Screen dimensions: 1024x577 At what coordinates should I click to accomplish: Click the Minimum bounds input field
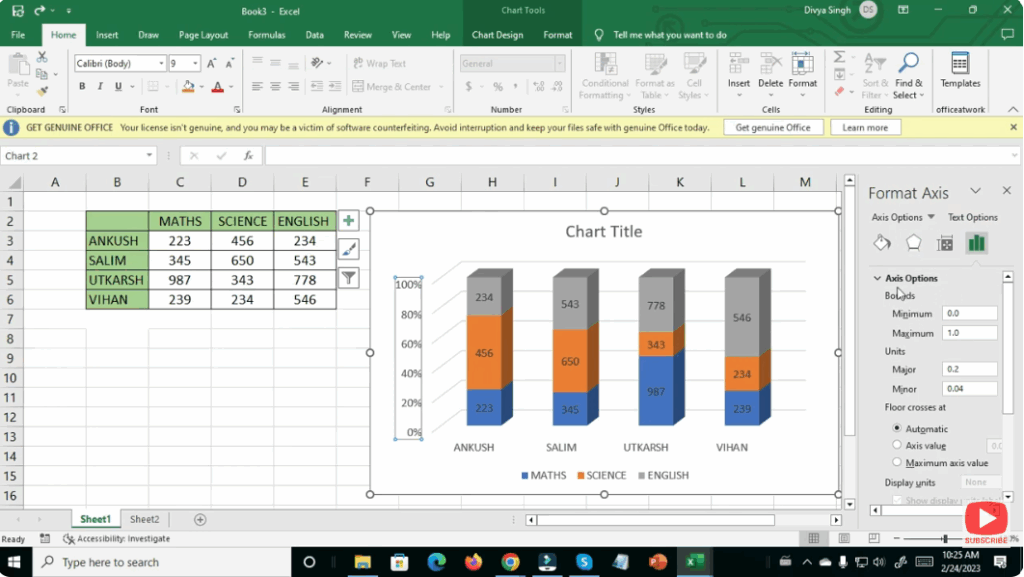(968, 314)
